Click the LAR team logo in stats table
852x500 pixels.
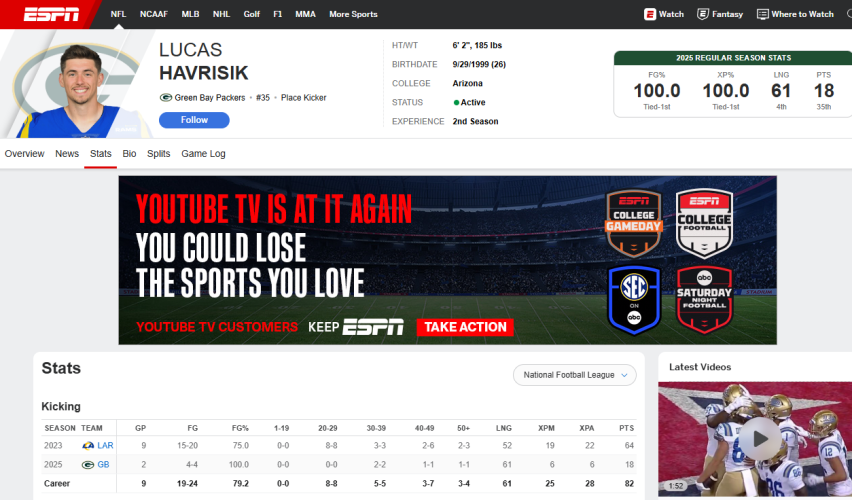pyautogui.click(x=88, y=445)
